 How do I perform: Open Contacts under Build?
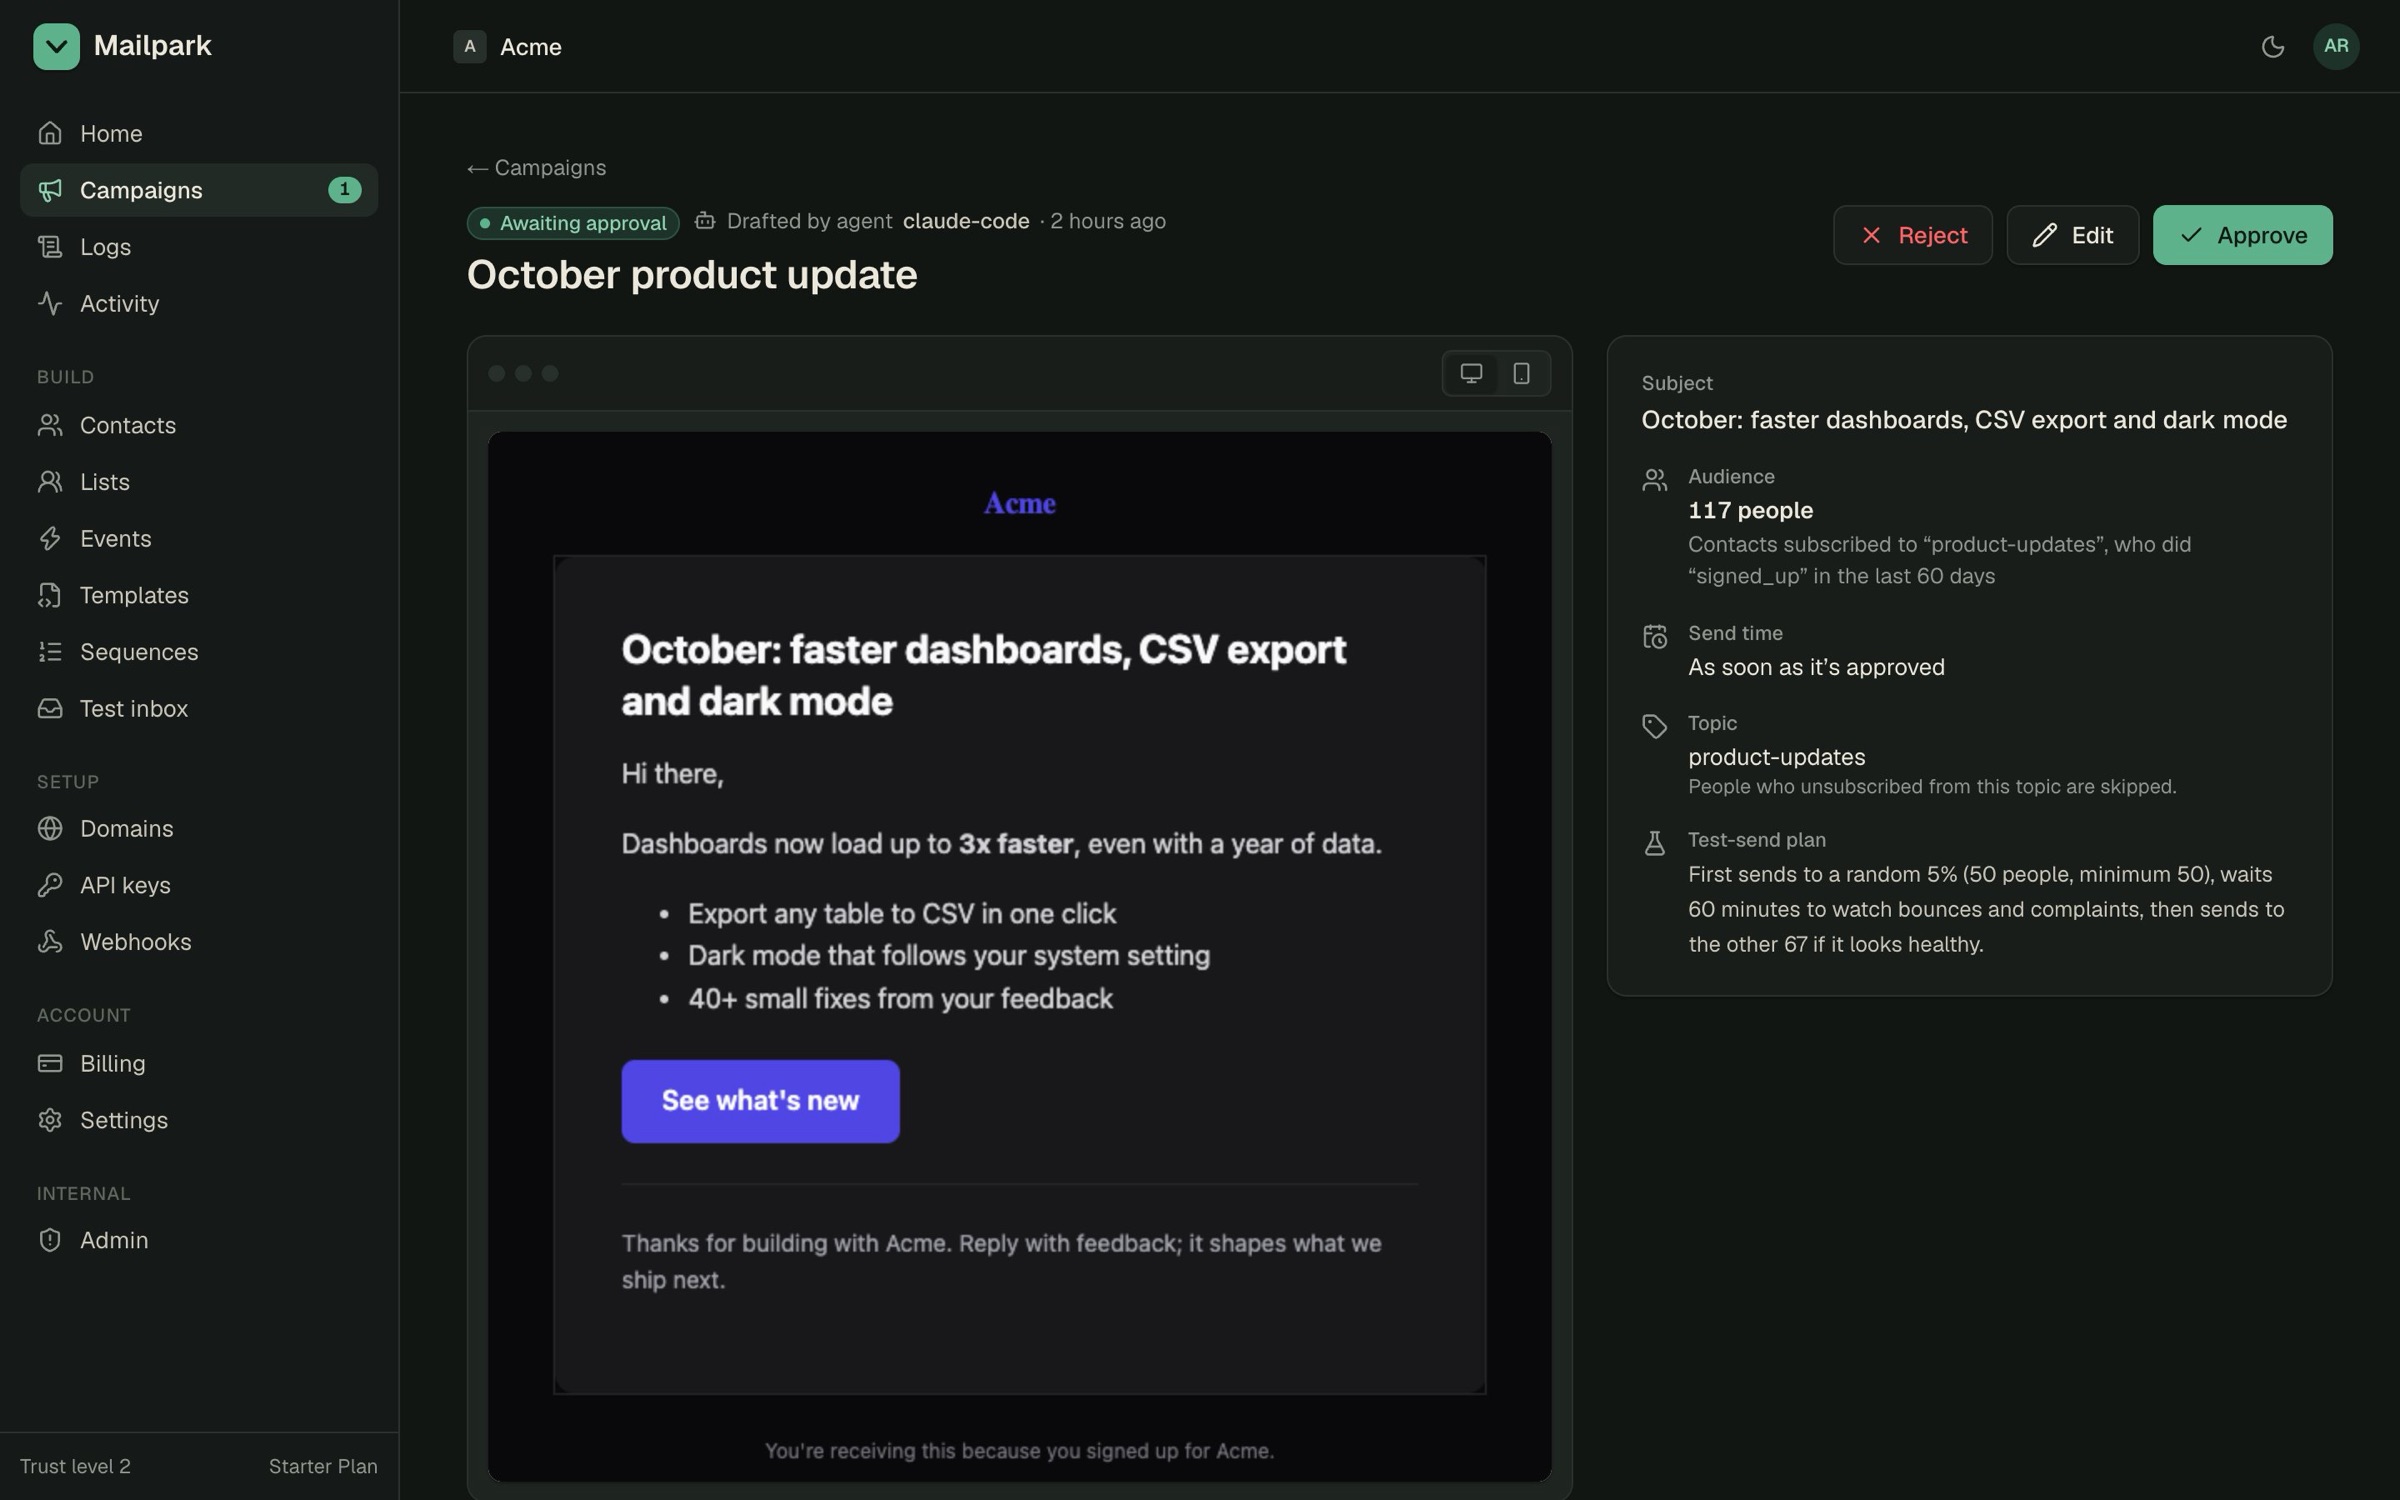199,425
